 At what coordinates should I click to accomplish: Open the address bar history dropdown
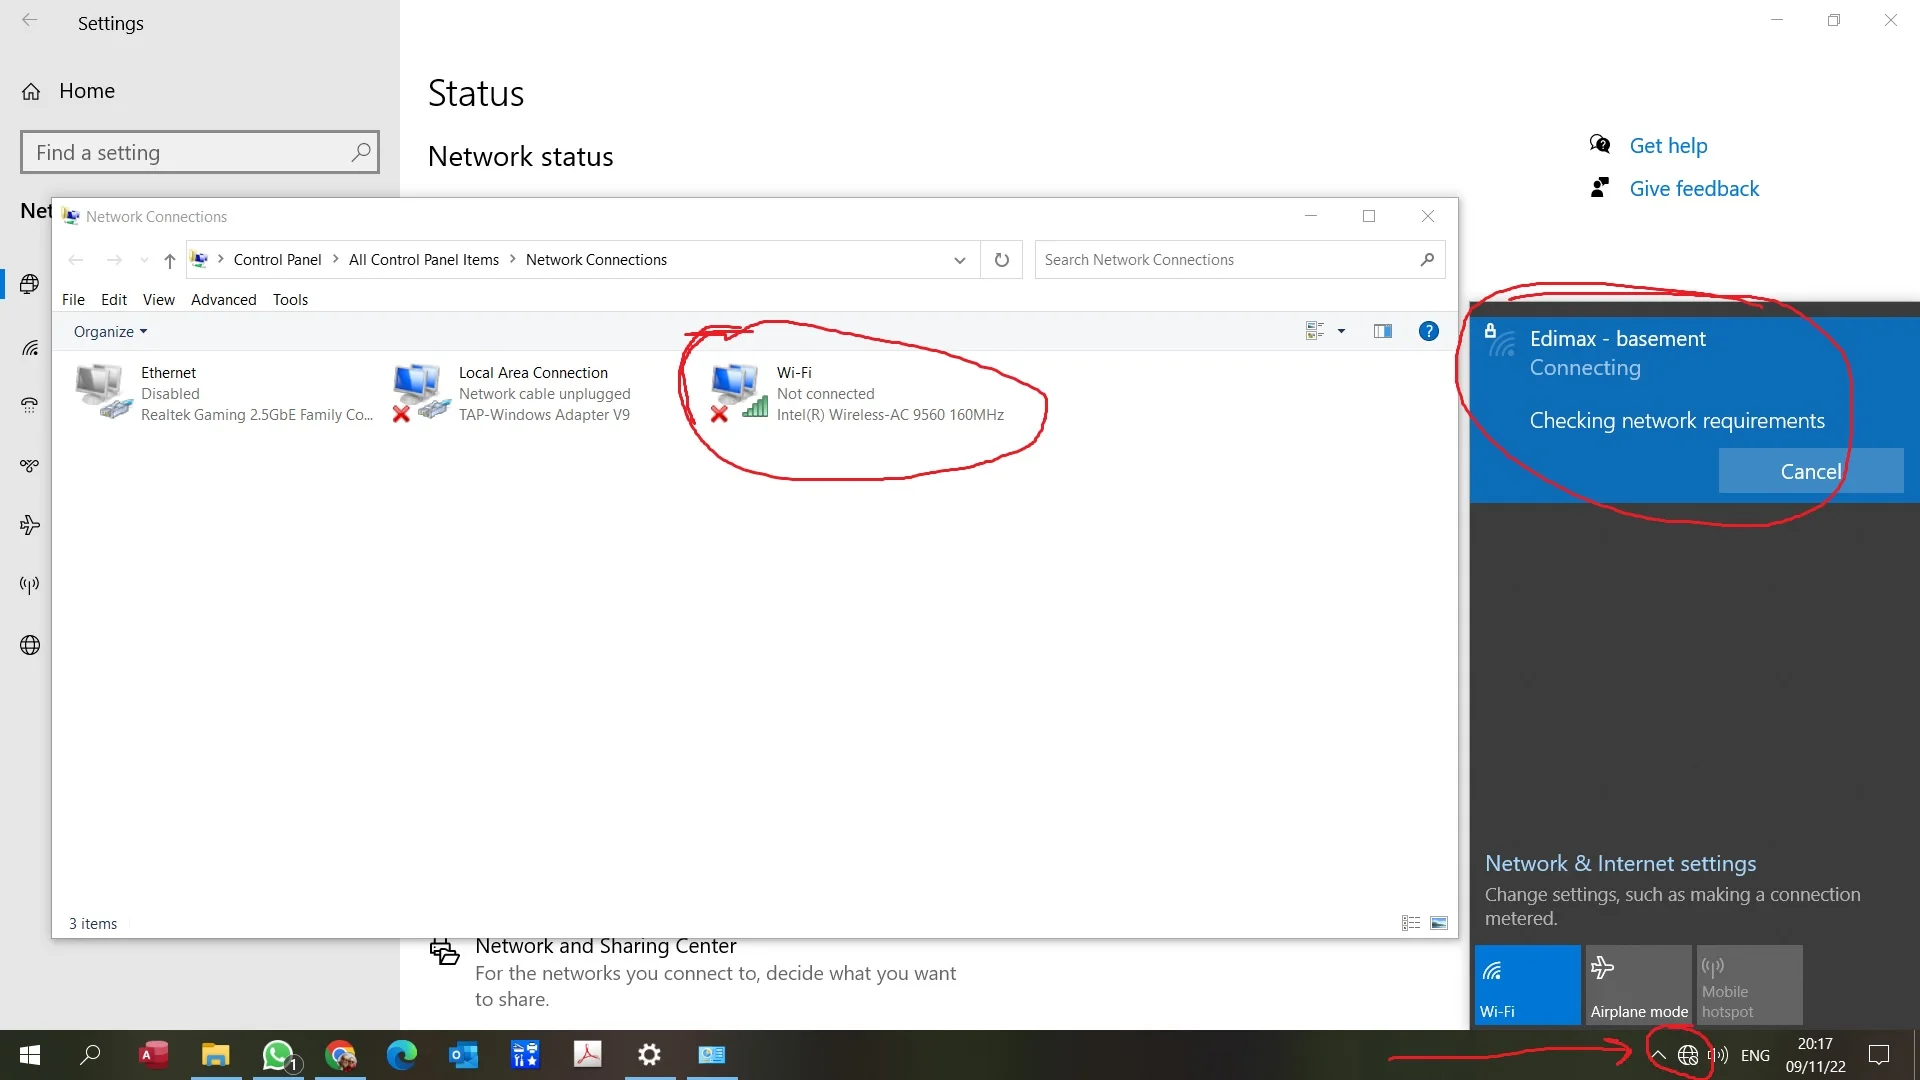click(x=959, y=260)
